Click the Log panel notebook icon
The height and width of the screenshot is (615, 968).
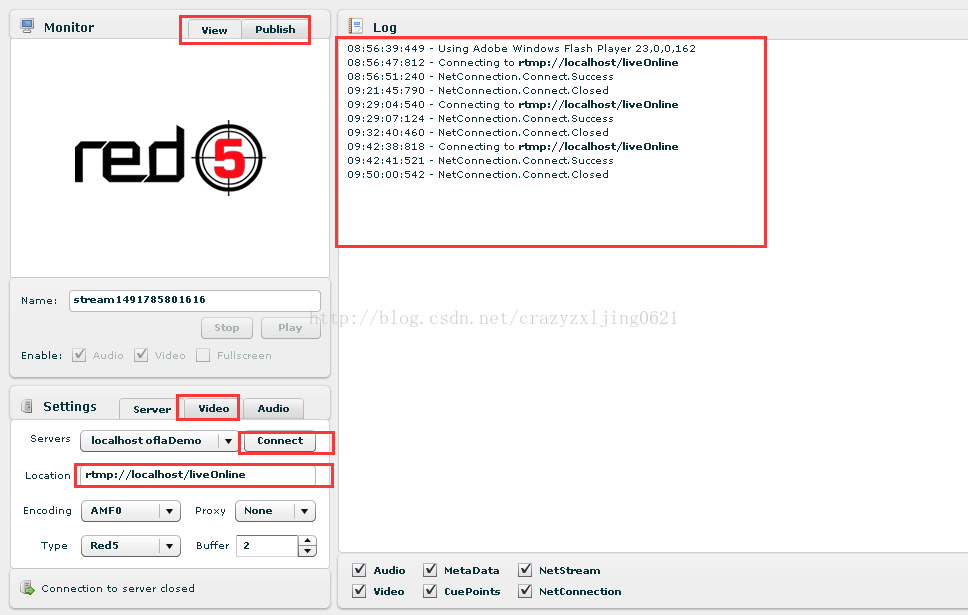[x=356, y=26]
